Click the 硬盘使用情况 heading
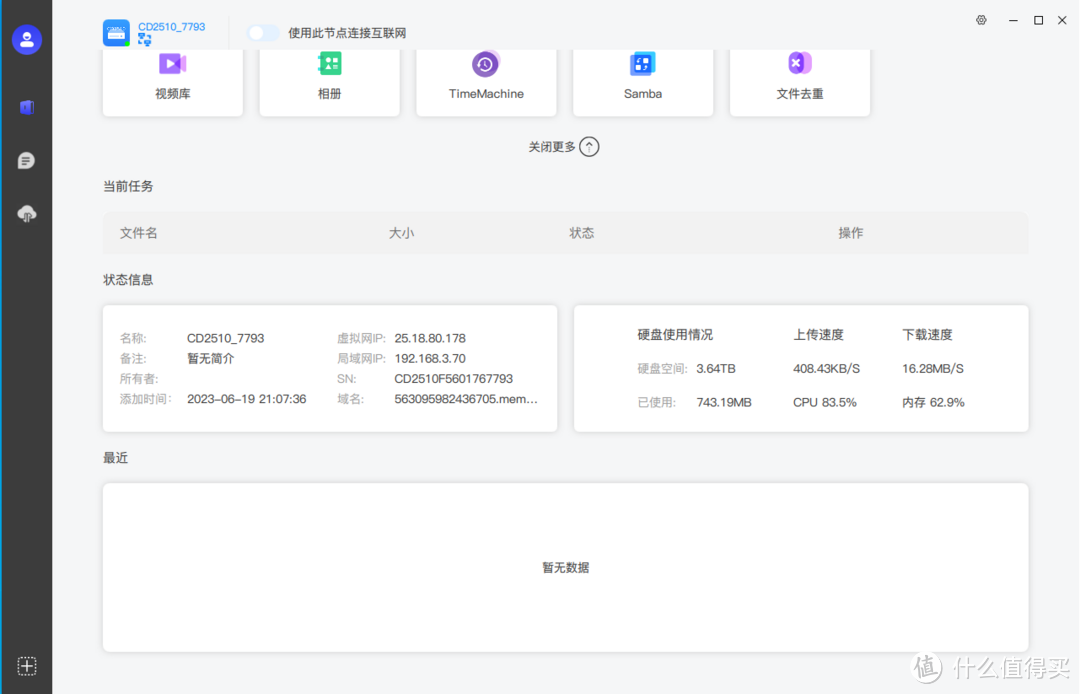The width and height of the screenshot is (1080, 694). [675, 335]
